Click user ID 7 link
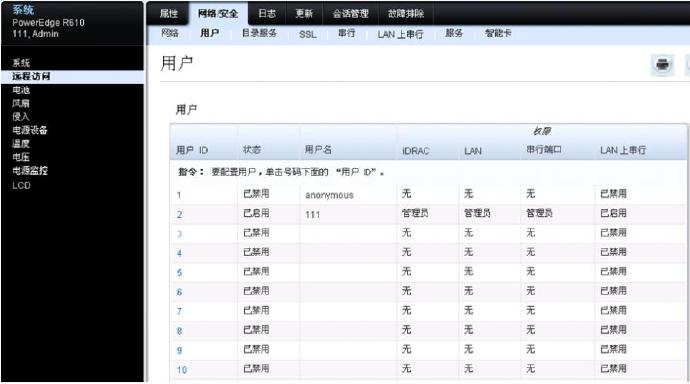 [x=179, y=311]
